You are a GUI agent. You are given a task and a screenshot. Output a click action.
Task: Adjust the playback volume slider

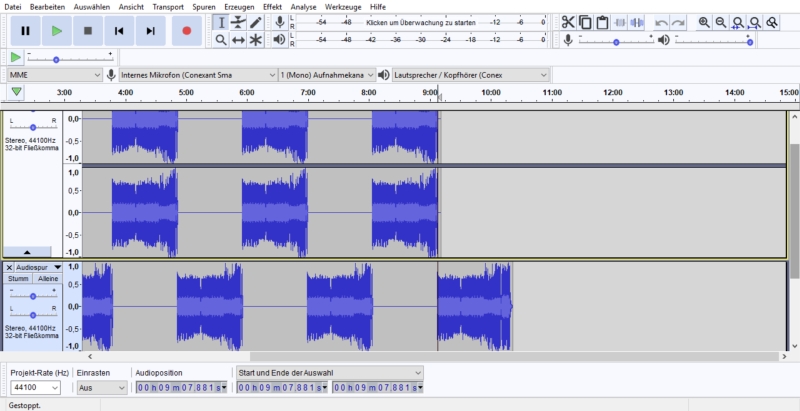749,42
